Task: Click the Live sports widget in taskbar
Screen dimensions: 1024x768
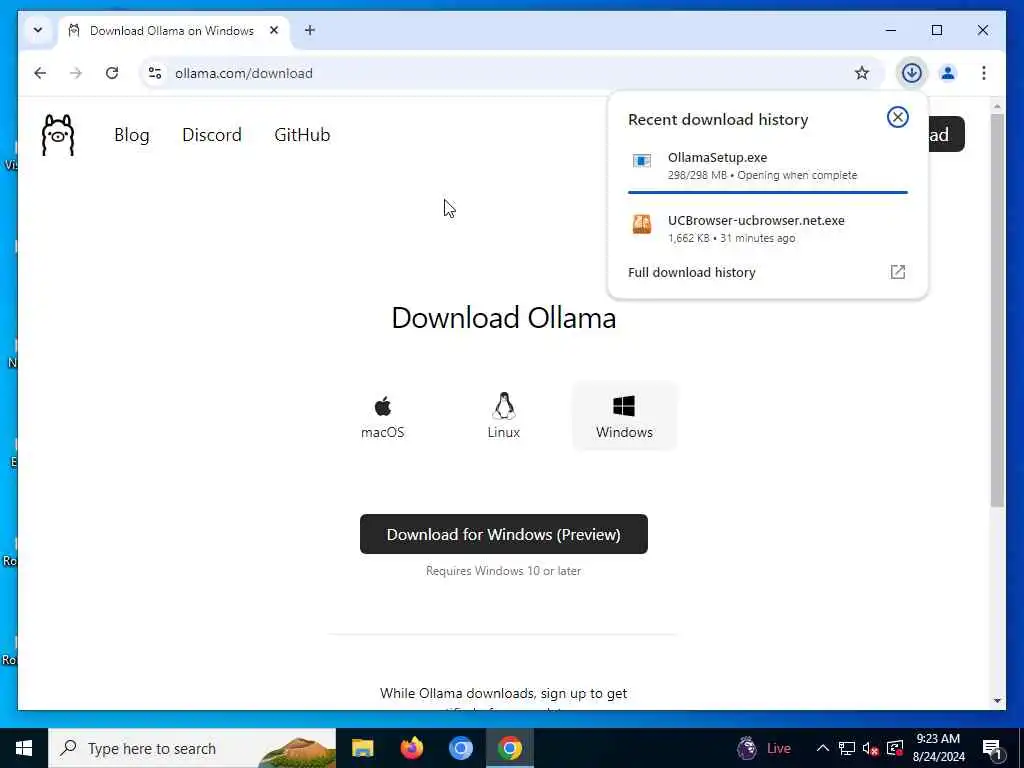Action: point(763,748)
